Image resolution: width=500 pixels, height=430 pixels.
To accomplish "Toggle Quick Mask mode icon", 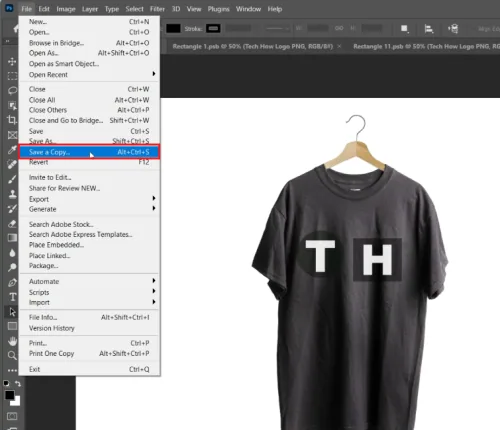I will pyautogui.click(x=12, y=416).
